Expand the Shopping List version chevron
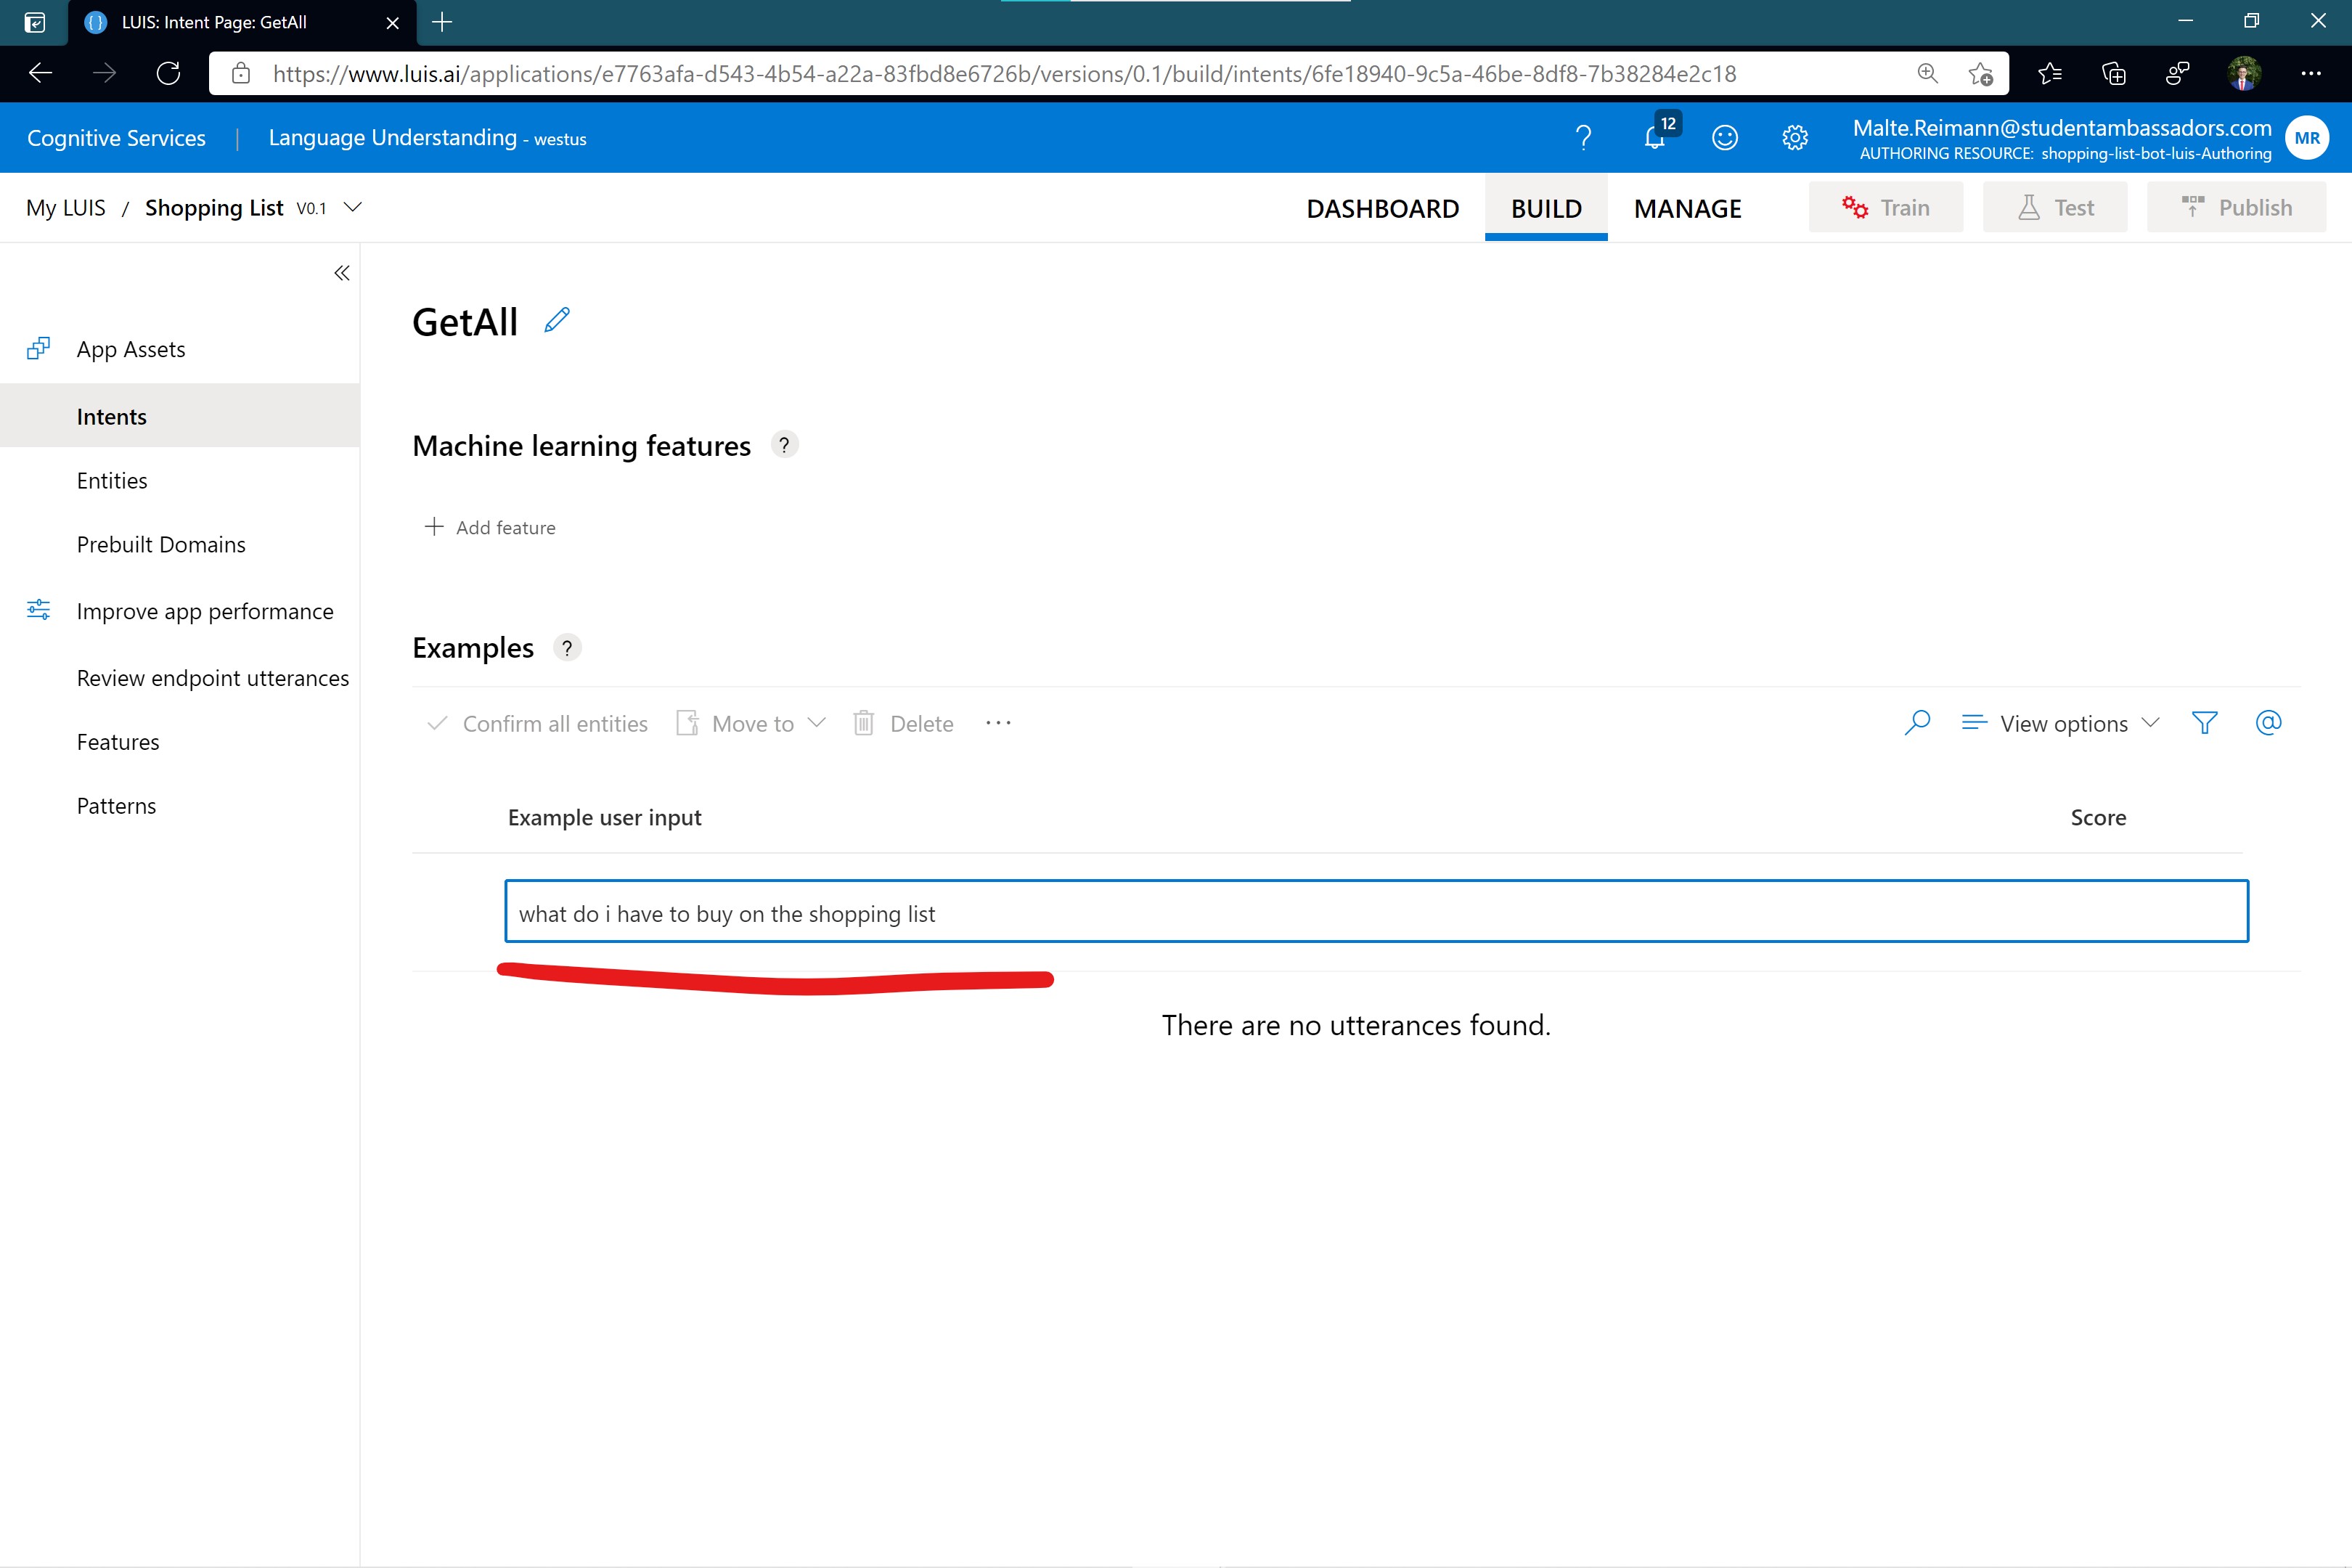 (x=352, y=207)
